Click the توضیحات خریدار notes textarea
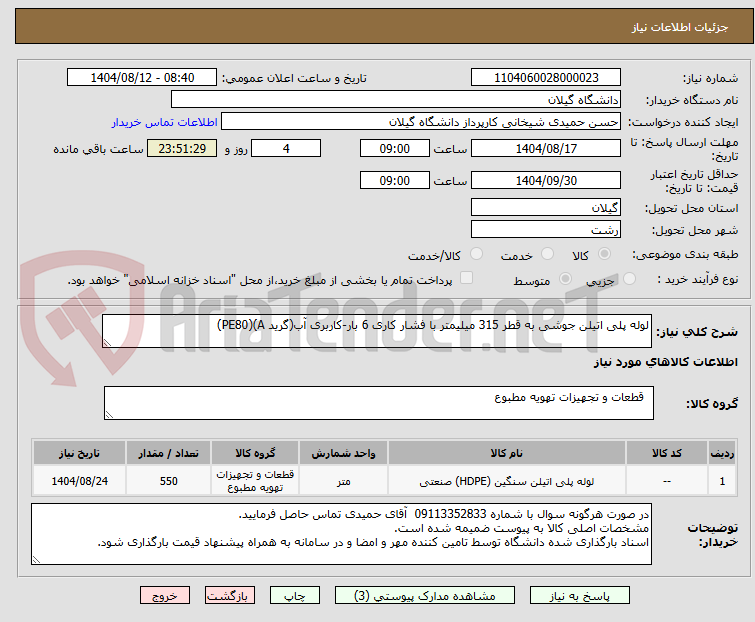Viewport: 755px width, 622px height. [341, 534]
